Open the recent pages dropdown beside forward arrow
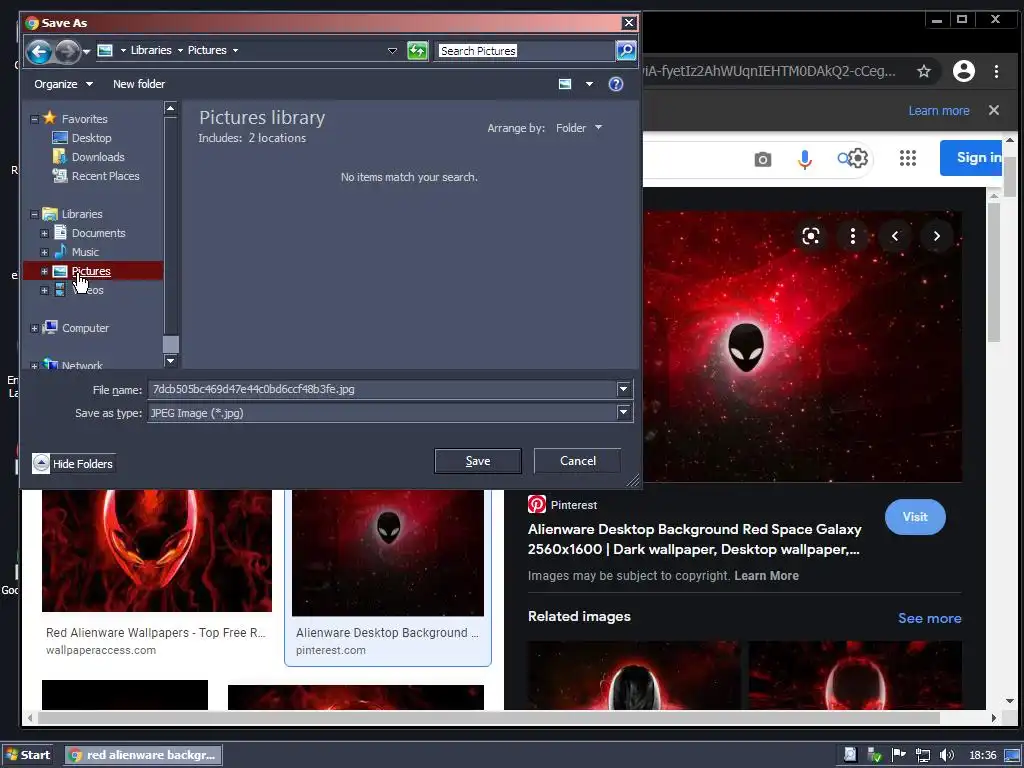Screen dimensions: 1024x768 tap(86, 52)
